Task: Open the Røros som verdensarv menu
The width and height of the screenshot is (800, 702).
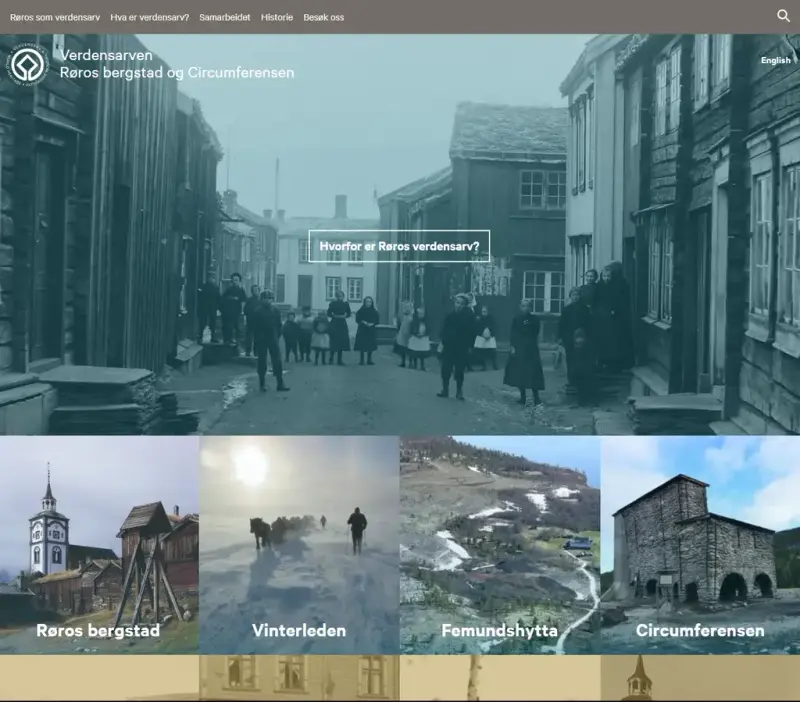Action: (54, 17)
